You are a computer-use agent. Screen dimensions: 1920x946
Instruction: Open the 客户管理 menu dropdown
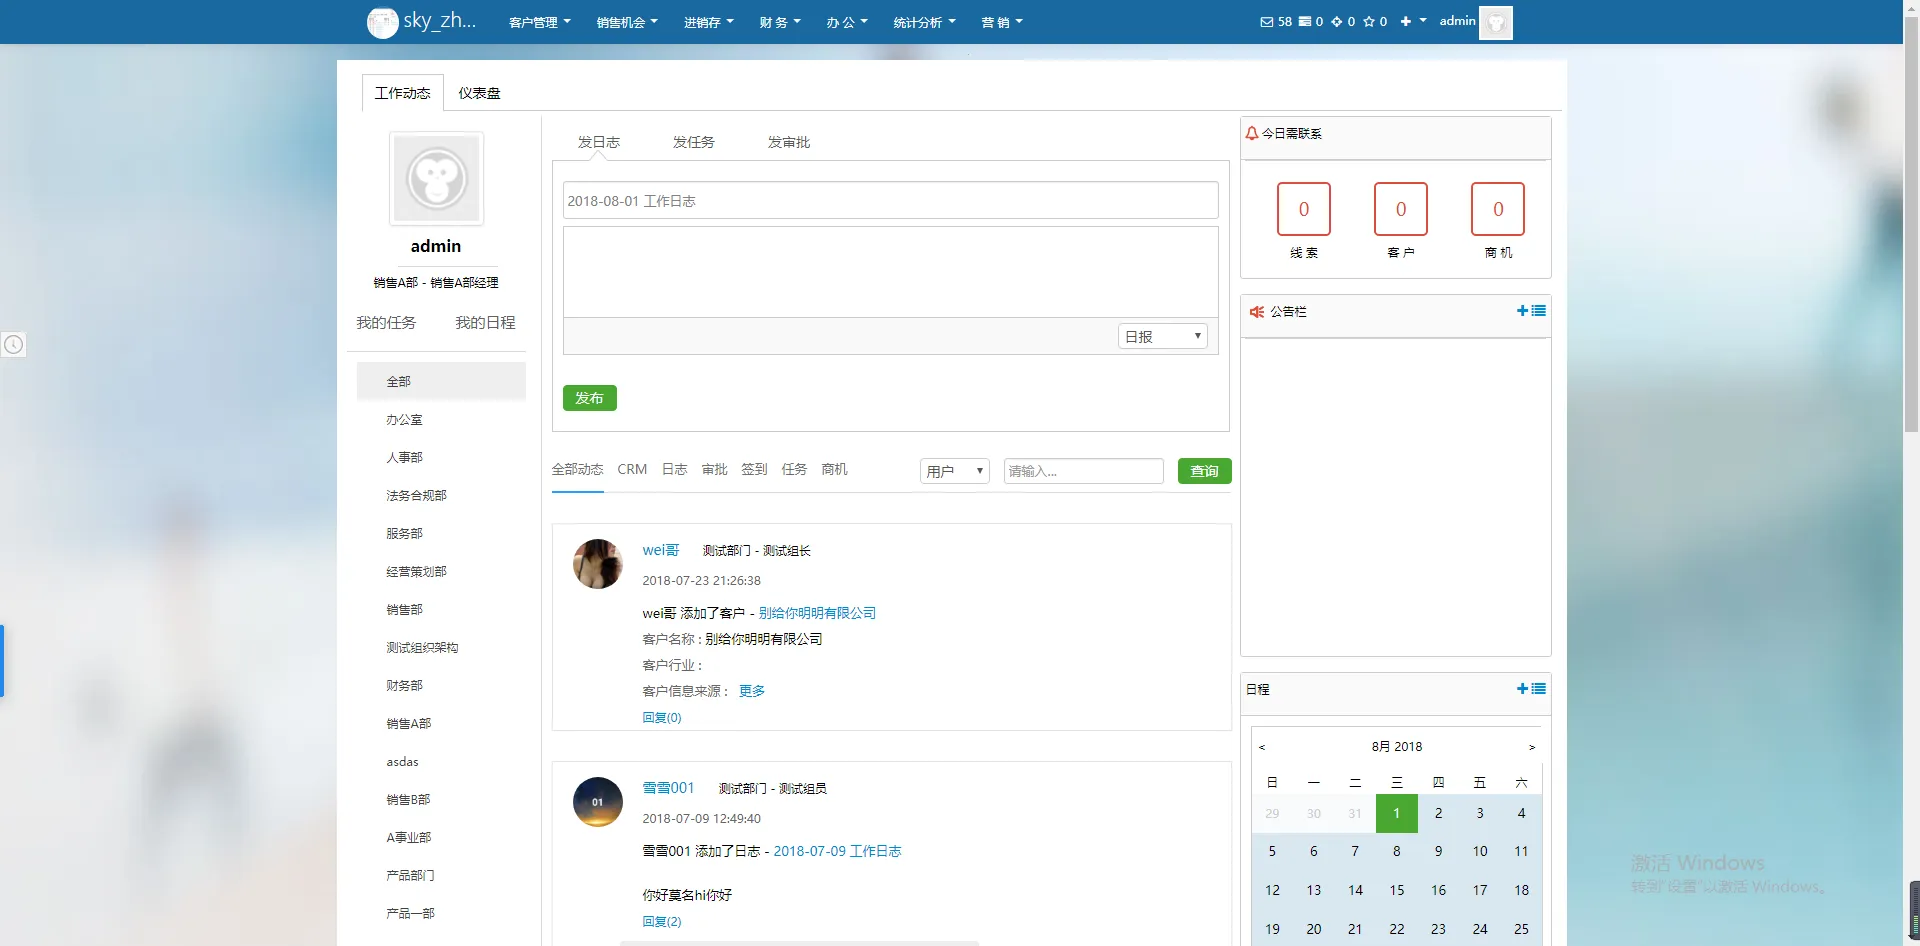(538, 21)
